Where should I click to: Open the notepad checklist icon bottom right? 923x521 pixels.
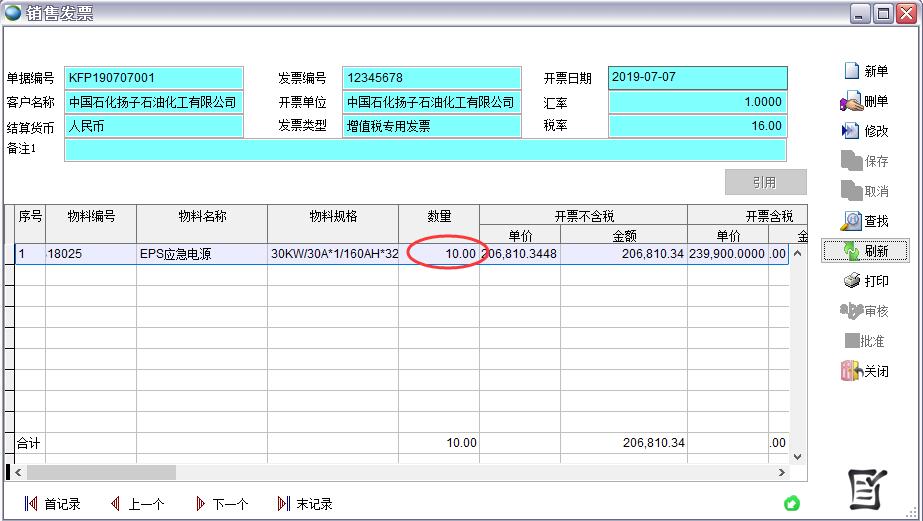(866, 488)
